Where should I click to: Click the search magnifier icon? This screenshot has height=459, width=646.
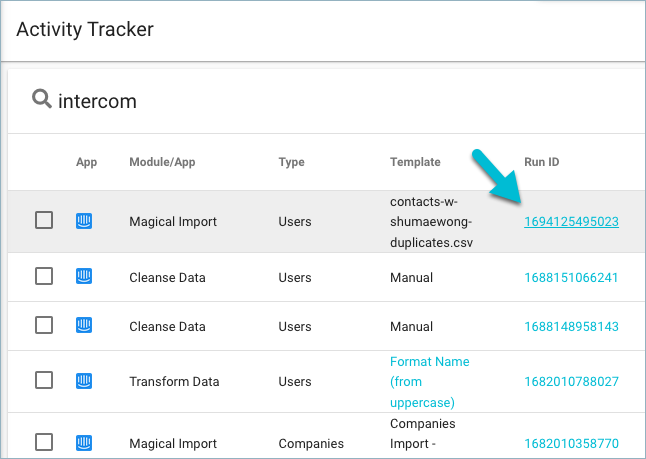(x=42, y=99)
